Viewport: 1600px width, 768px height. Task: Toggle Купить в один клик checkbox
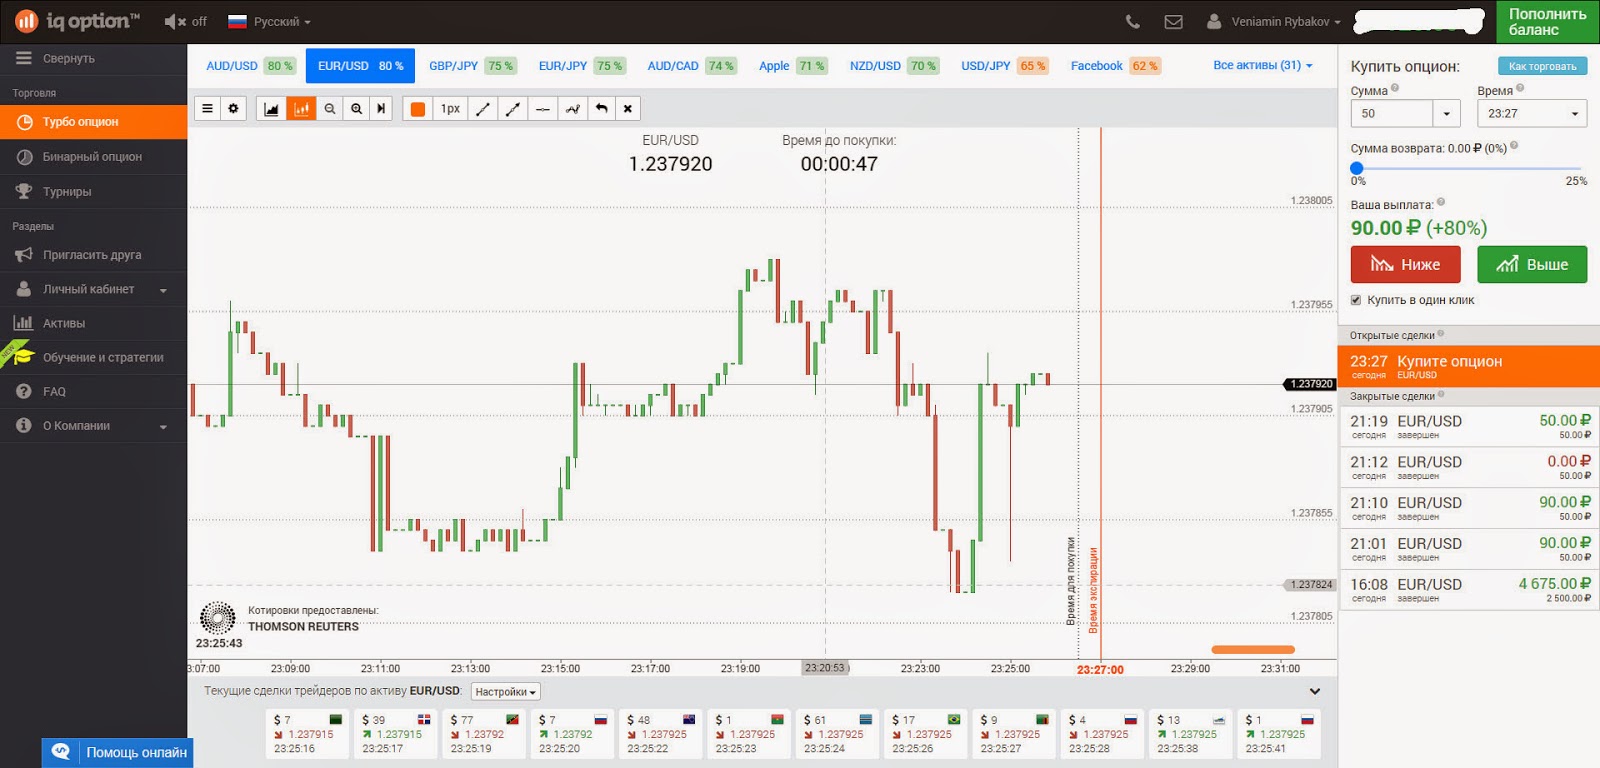coord(1356,300)
